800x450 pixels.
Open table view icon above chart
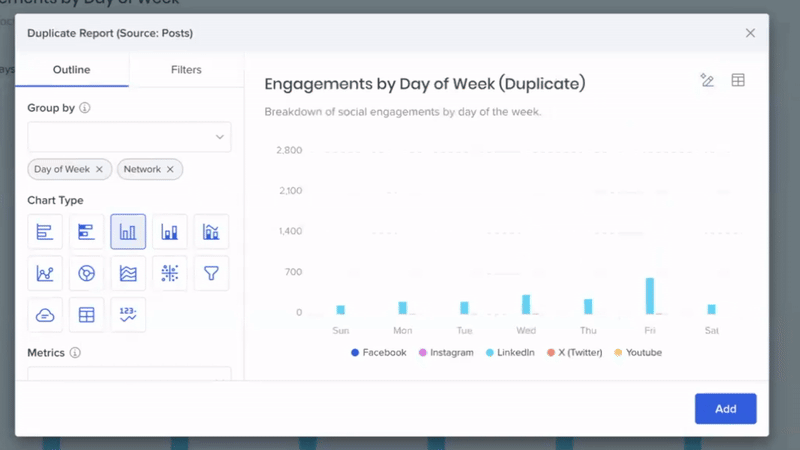(x=738, y=81)
